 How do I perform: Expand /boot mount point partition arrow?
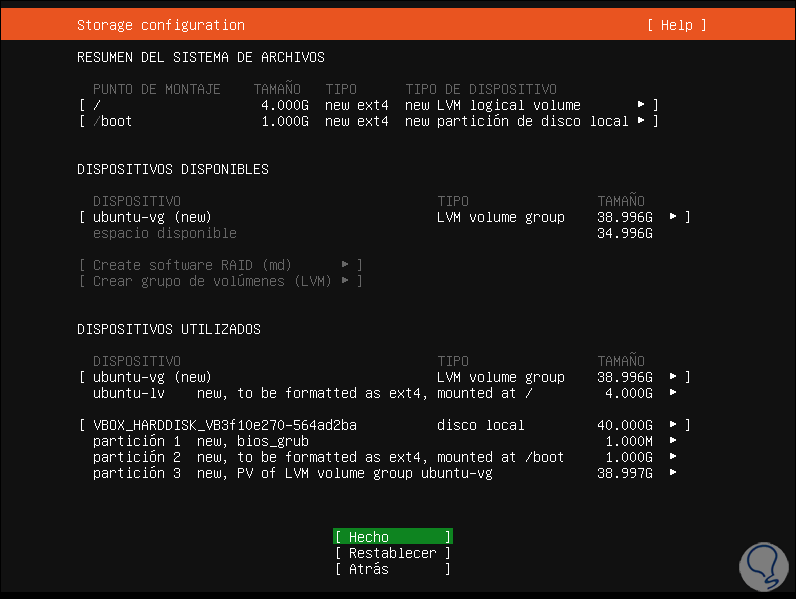tap(641, 121)
